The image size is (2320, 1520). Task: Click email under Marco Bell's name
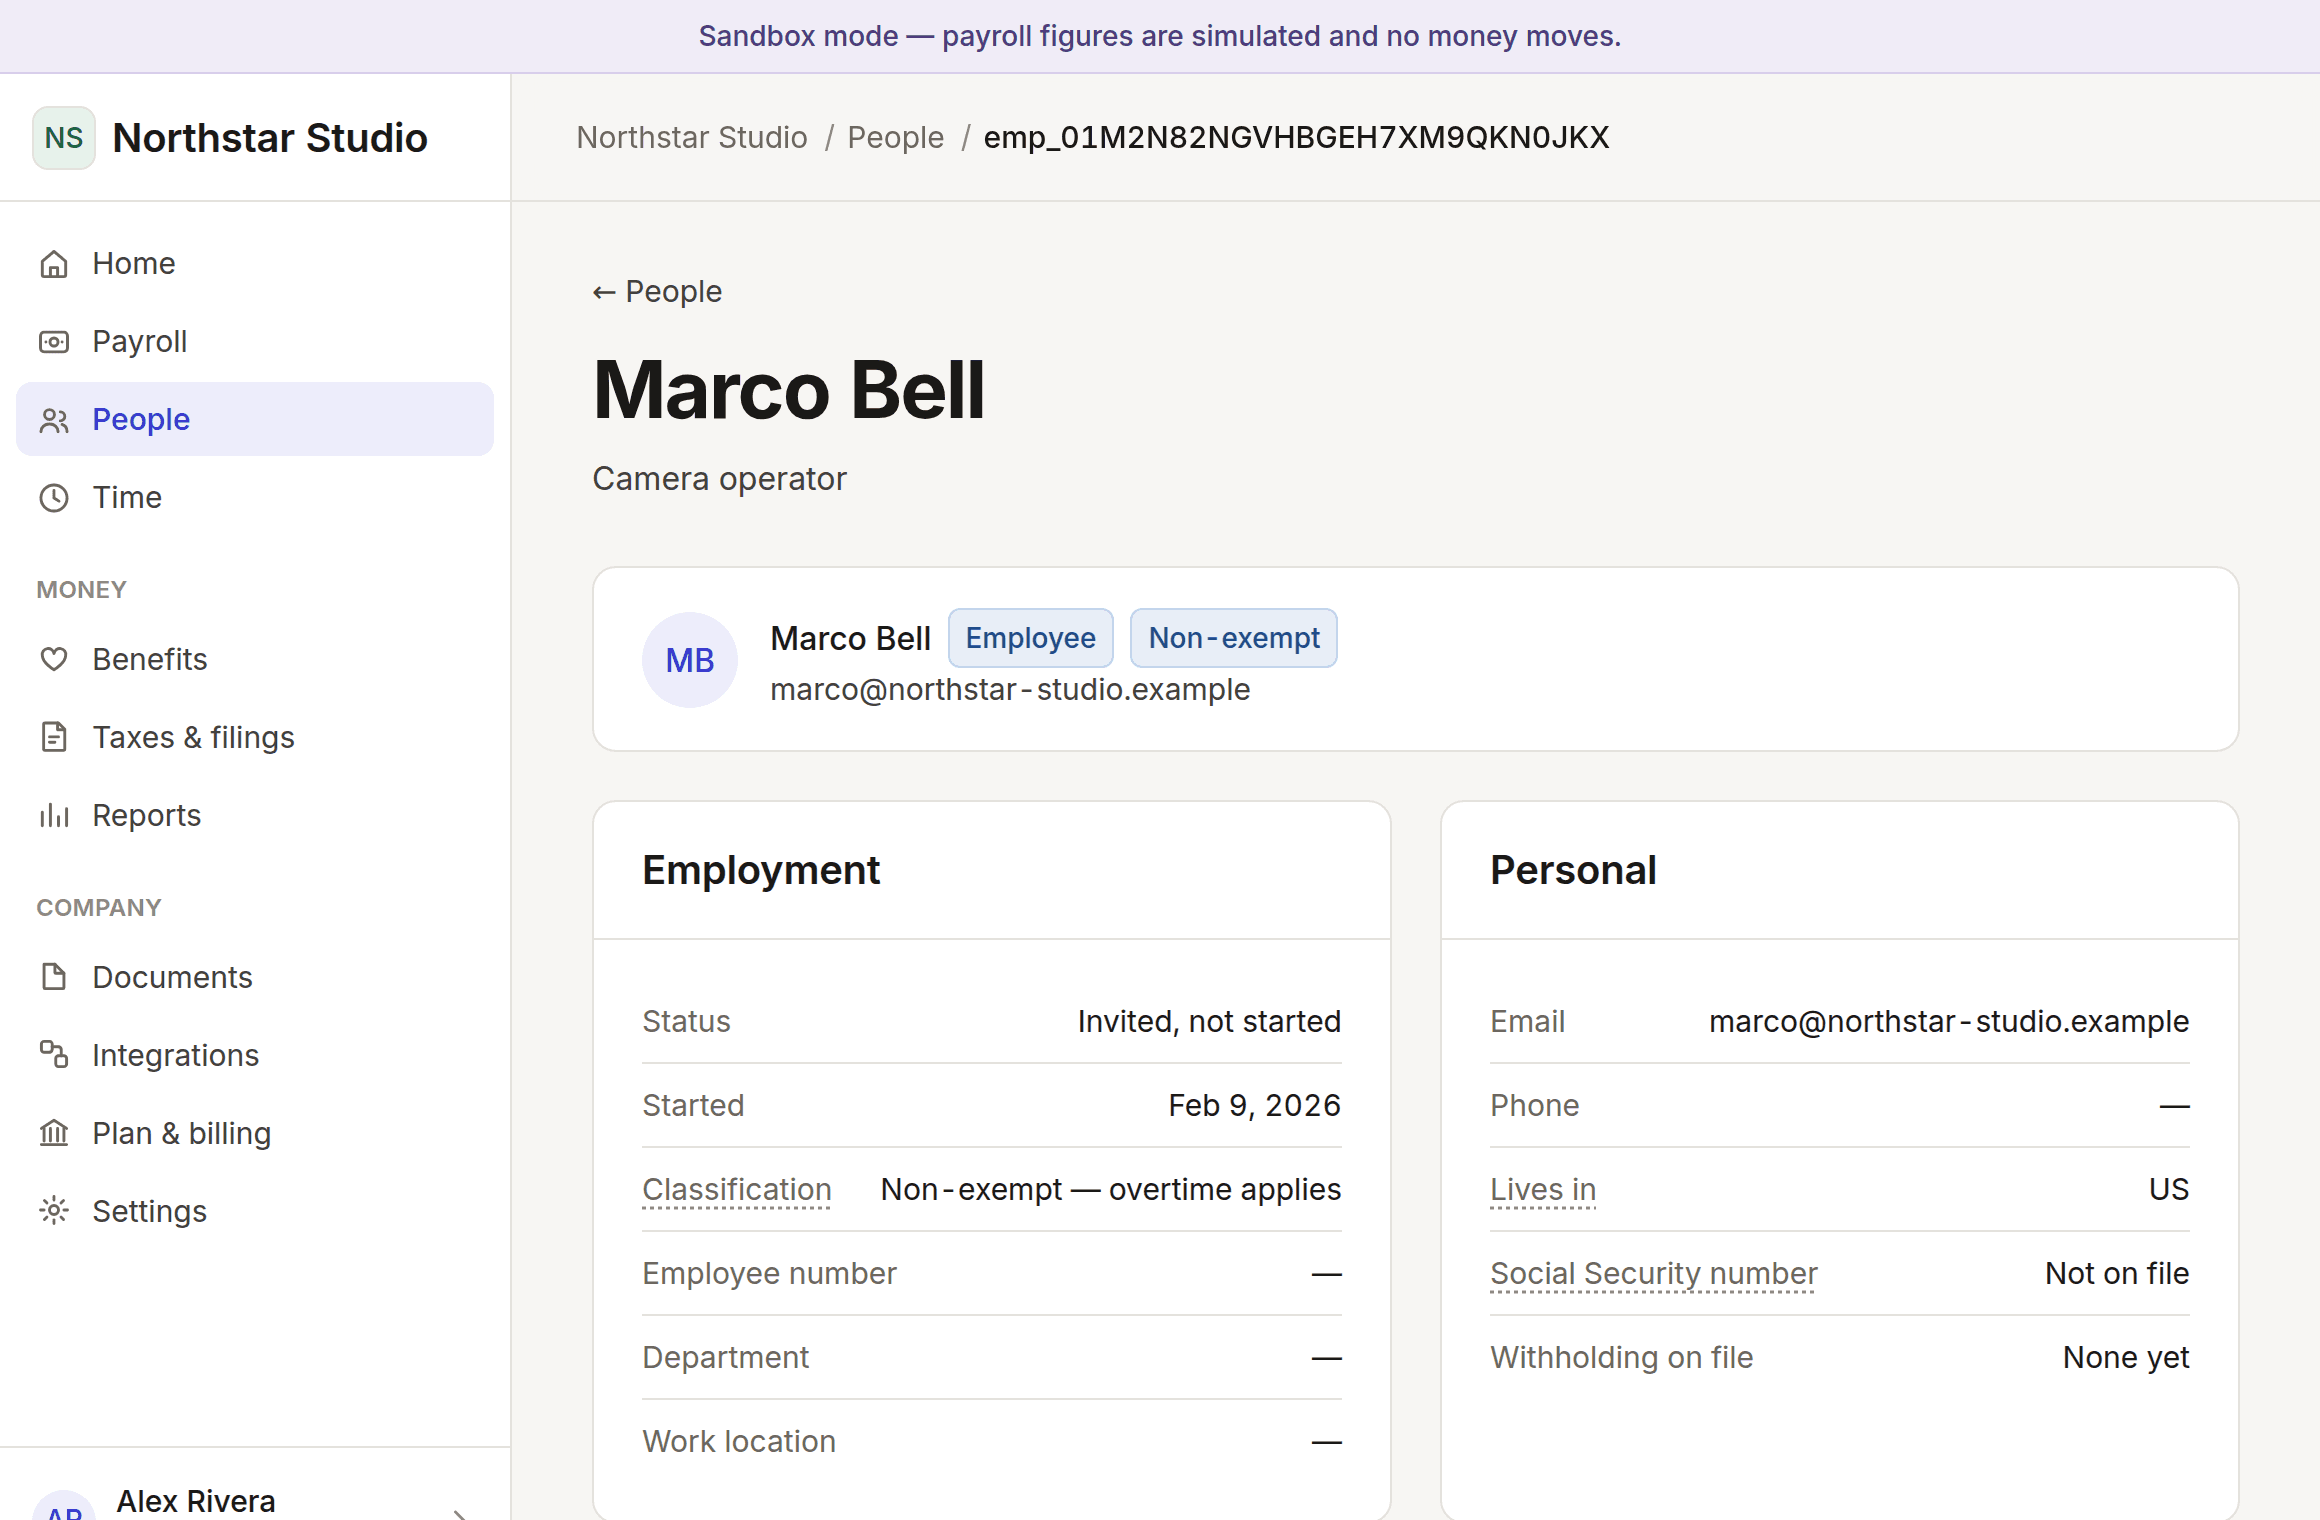(x=1010, y=690)
